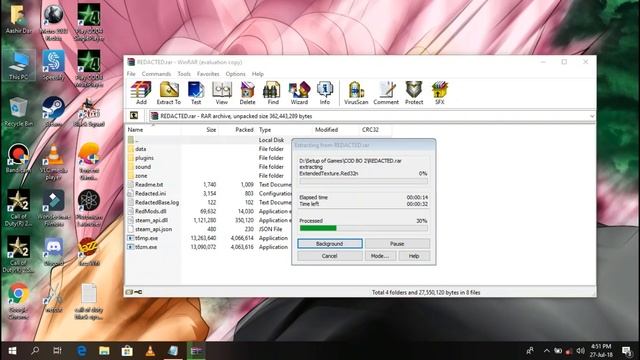Click the Find toolbar icon
The image size is (640, 360).
tap(273, 93)
